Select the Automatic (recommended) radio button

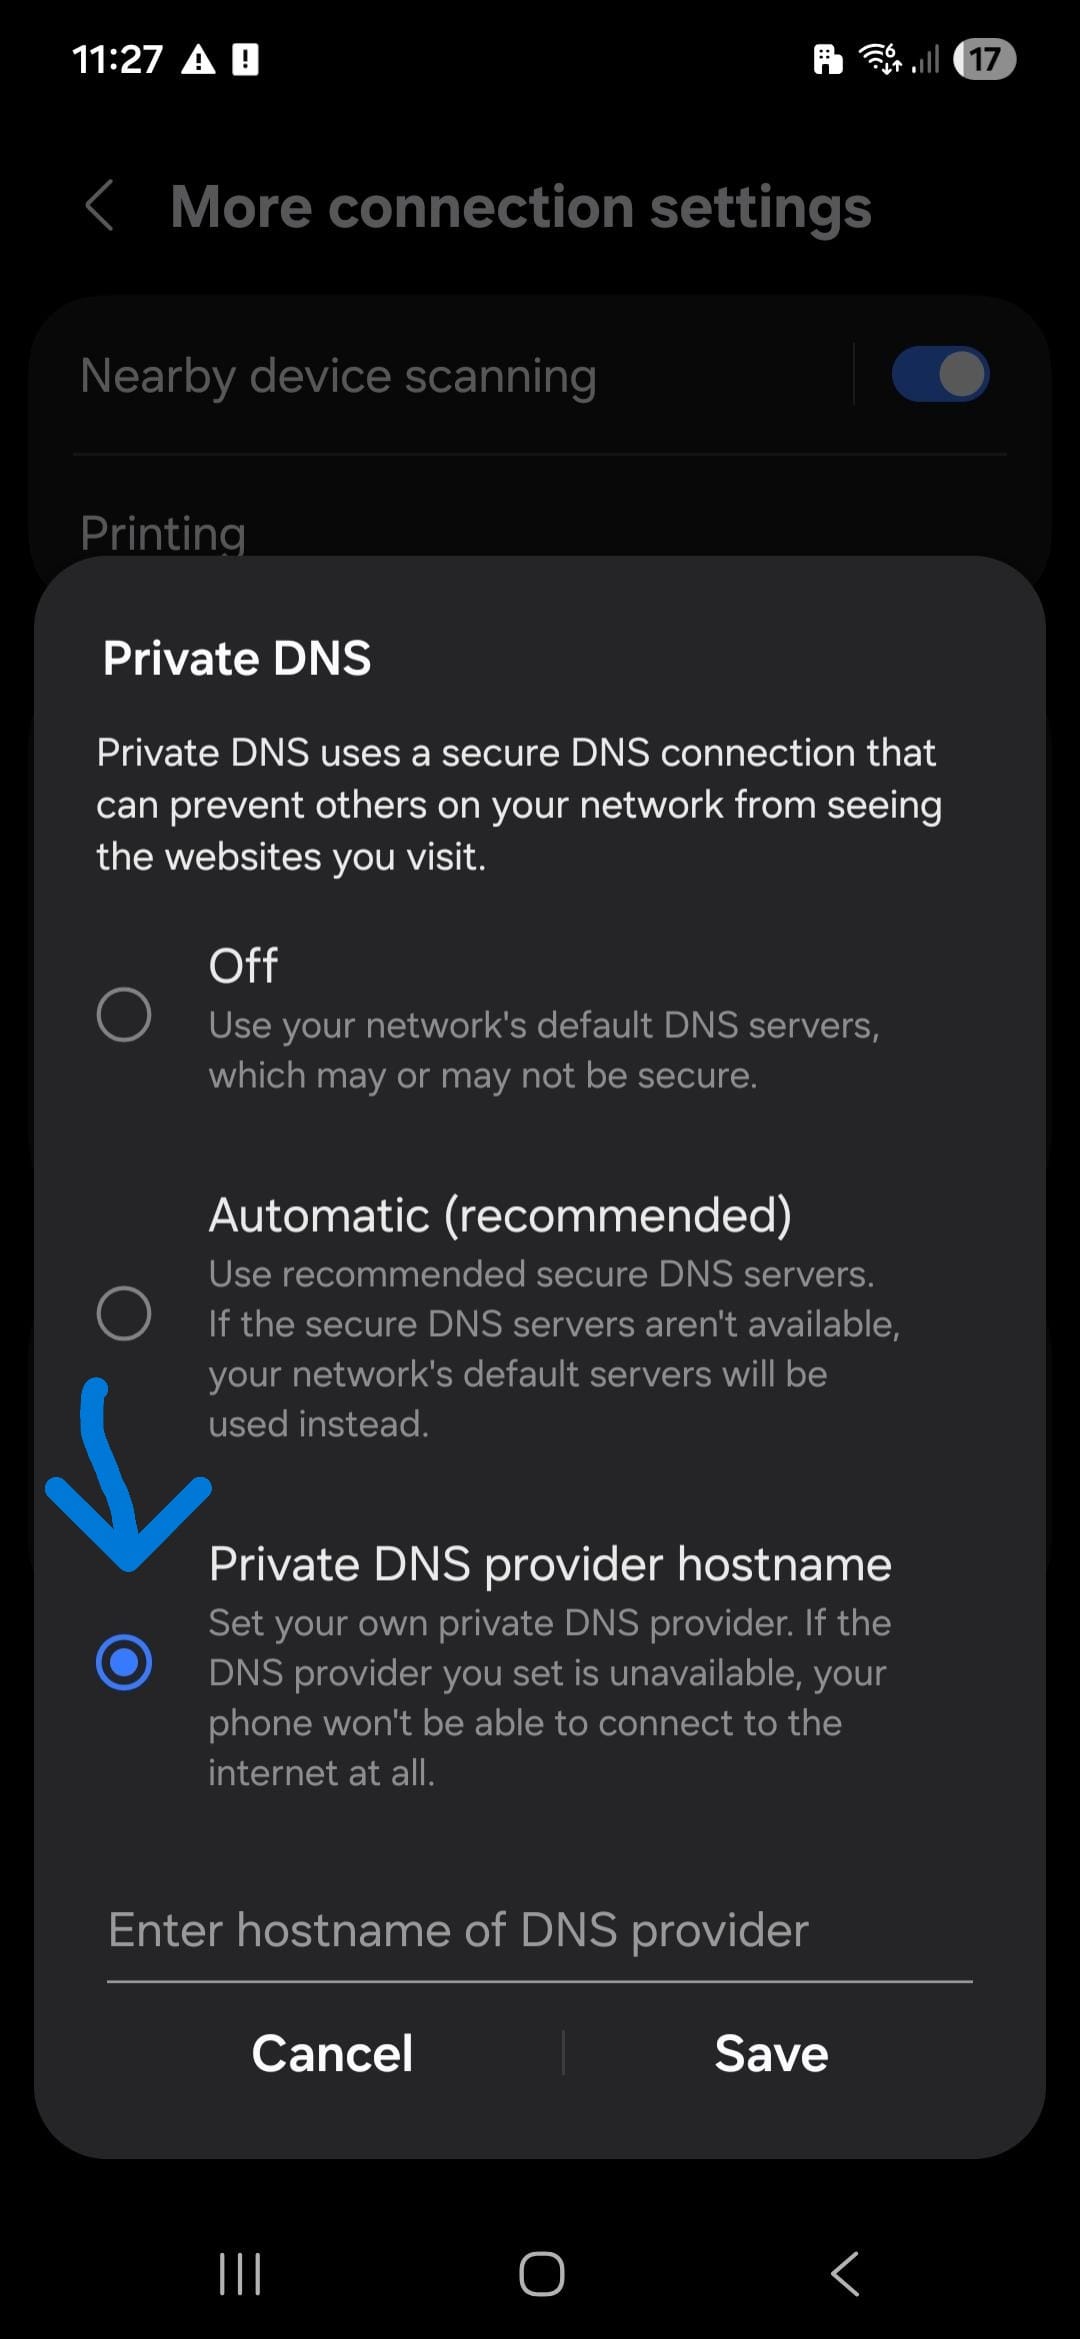click(124, 1312)
